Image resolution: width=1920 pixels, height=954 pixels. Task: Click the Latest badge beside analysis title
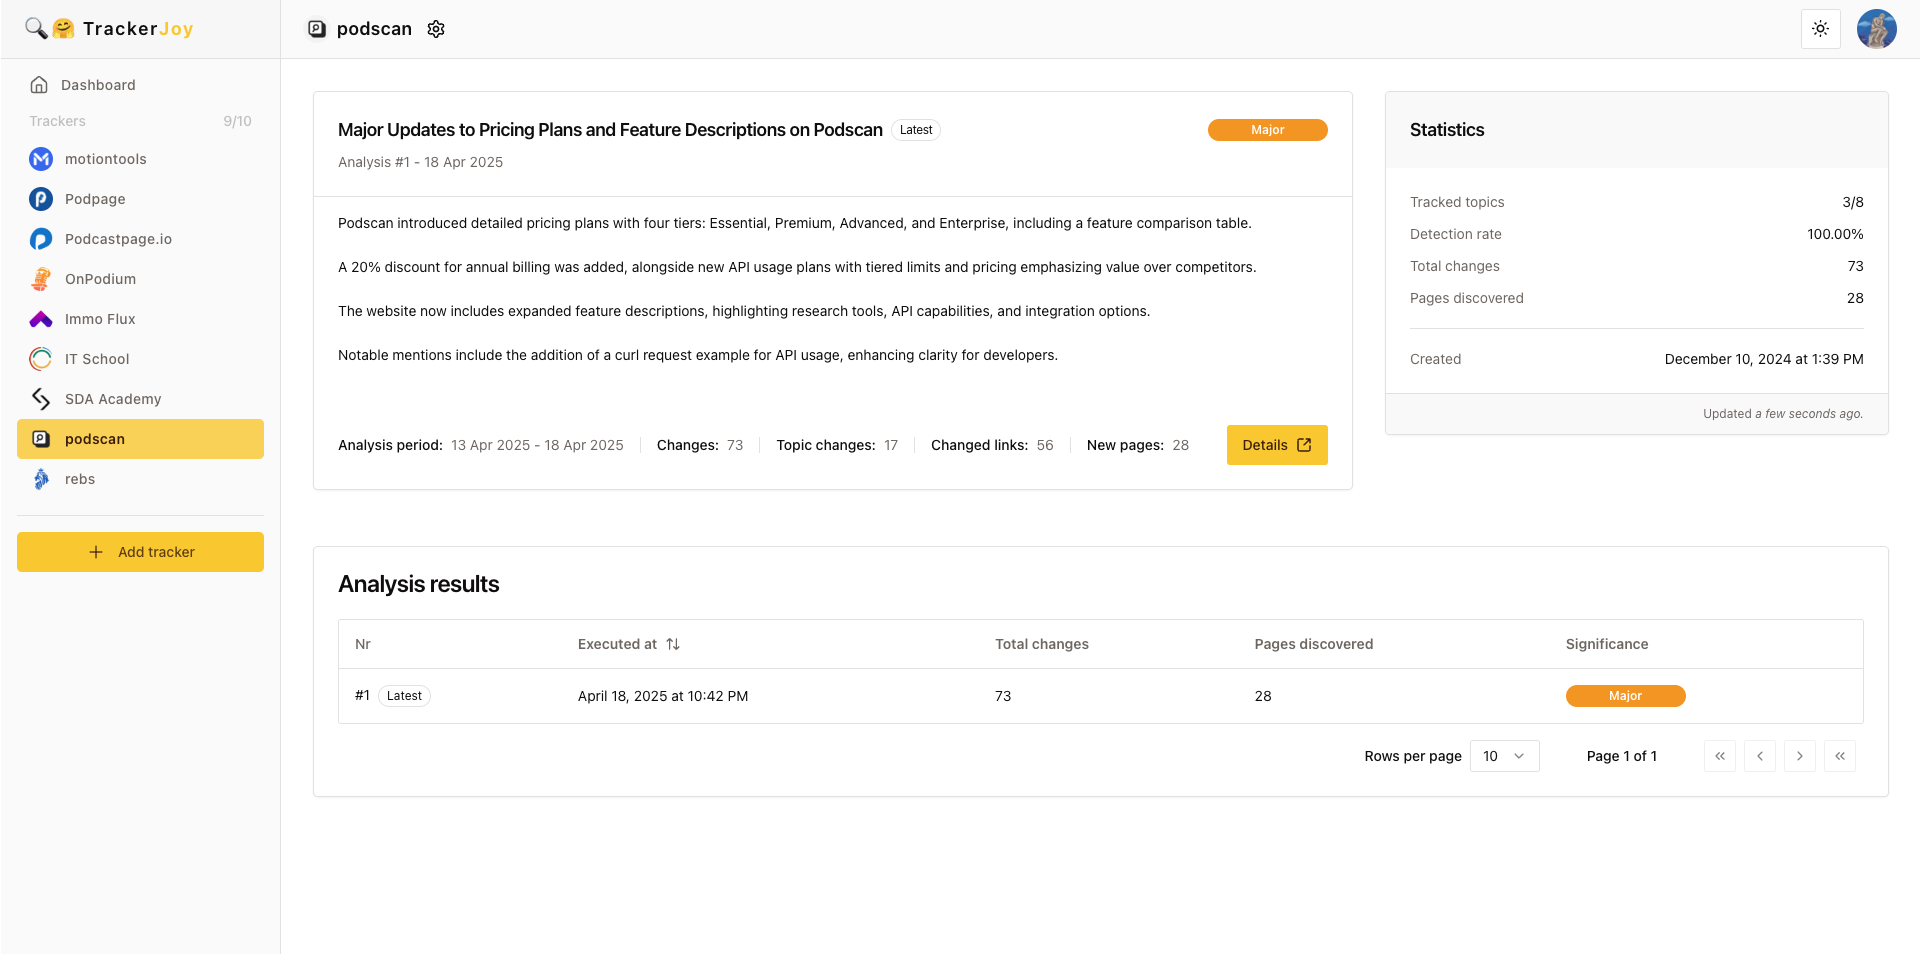(x=915, y=130)
